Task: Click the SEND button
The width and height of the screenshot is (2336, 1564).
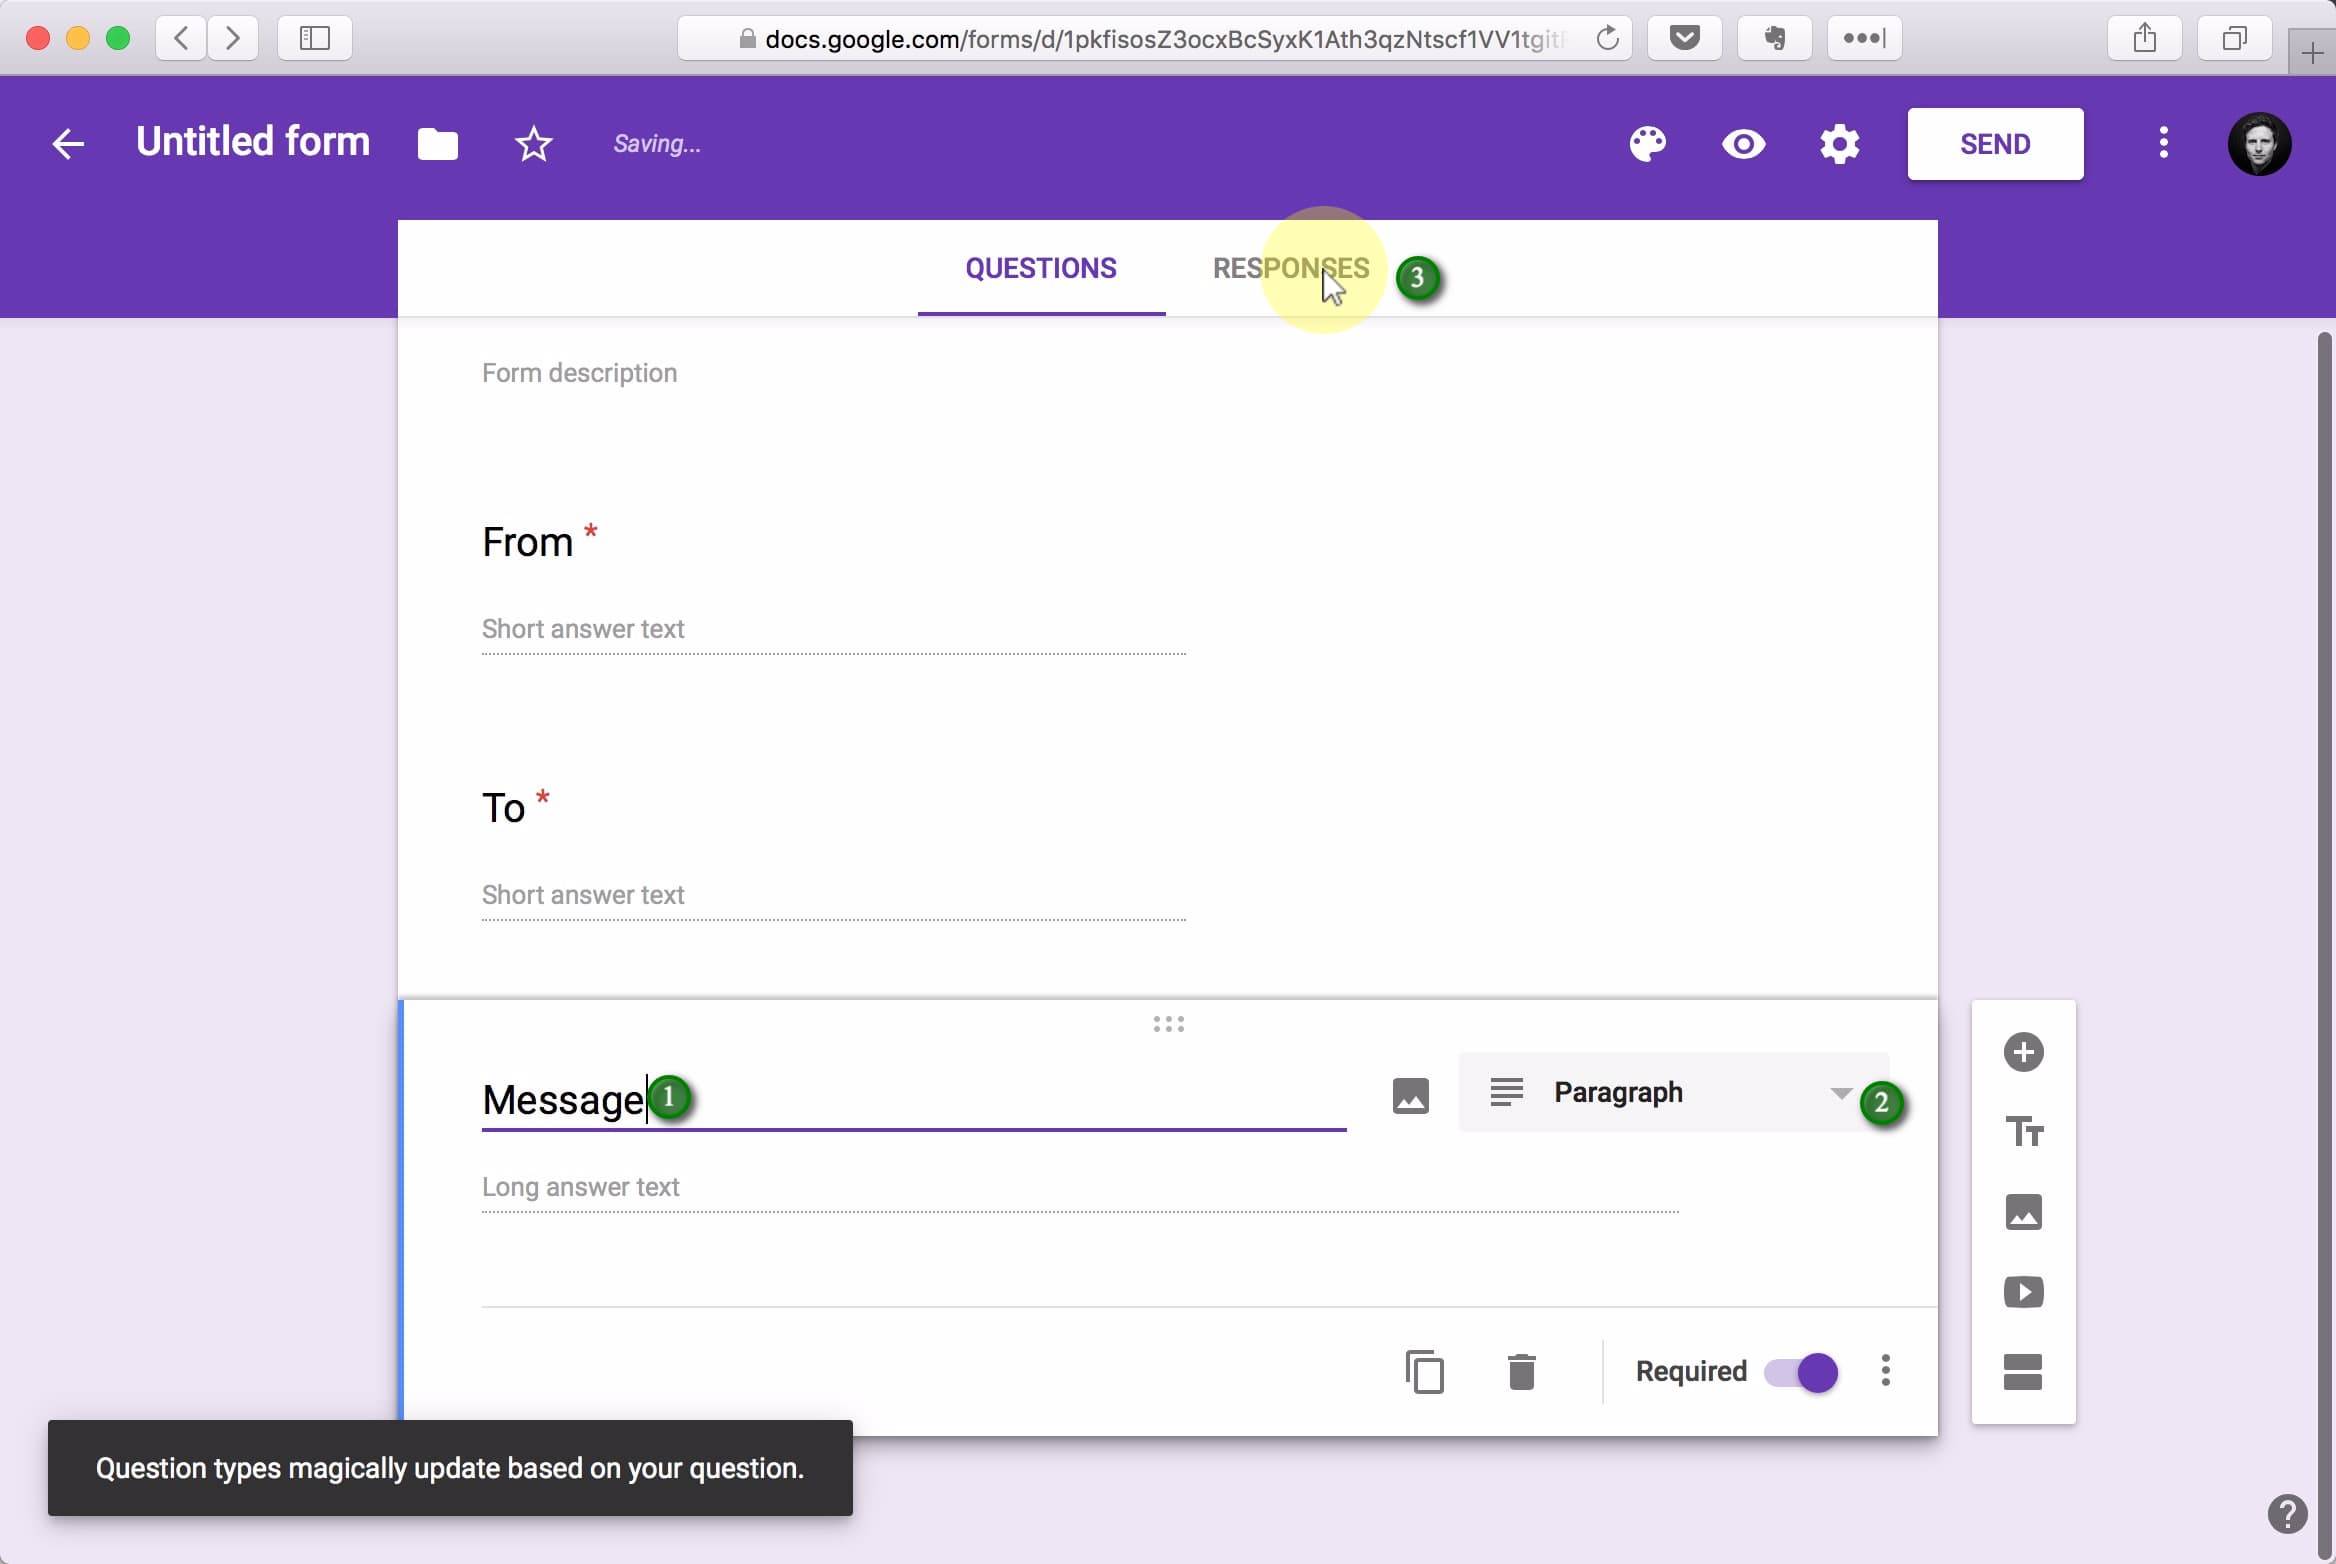Action: click(1995, 144)
